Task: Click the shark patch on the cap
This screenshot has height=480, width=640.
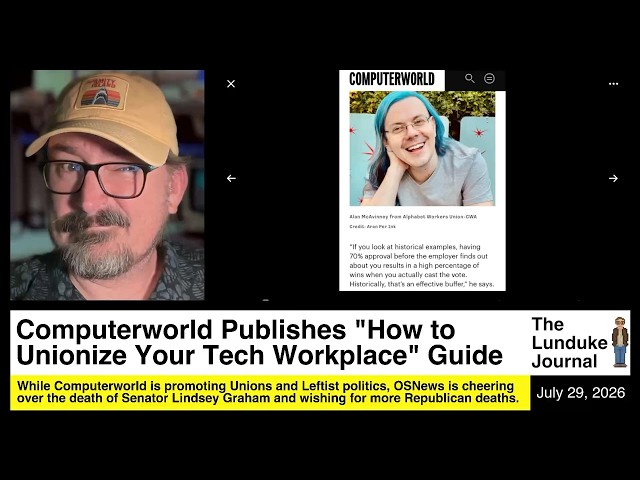Action: [101, 93]
